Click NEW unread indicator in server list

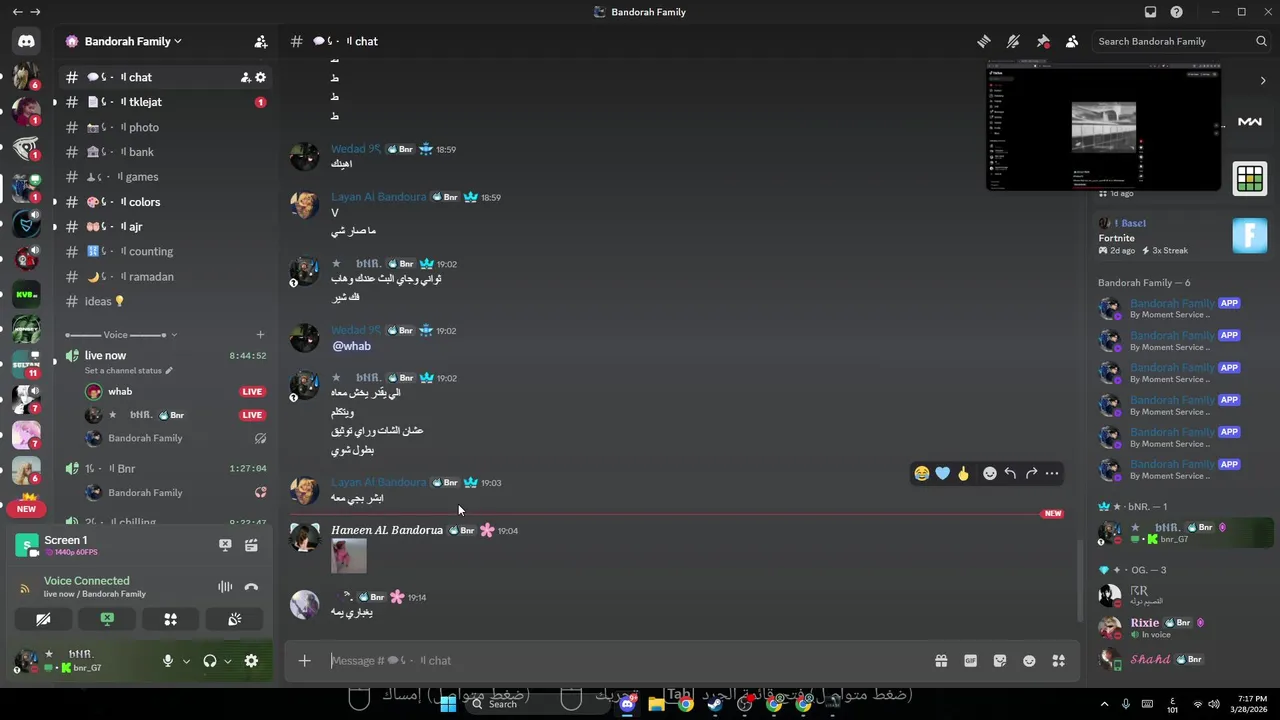26,509
